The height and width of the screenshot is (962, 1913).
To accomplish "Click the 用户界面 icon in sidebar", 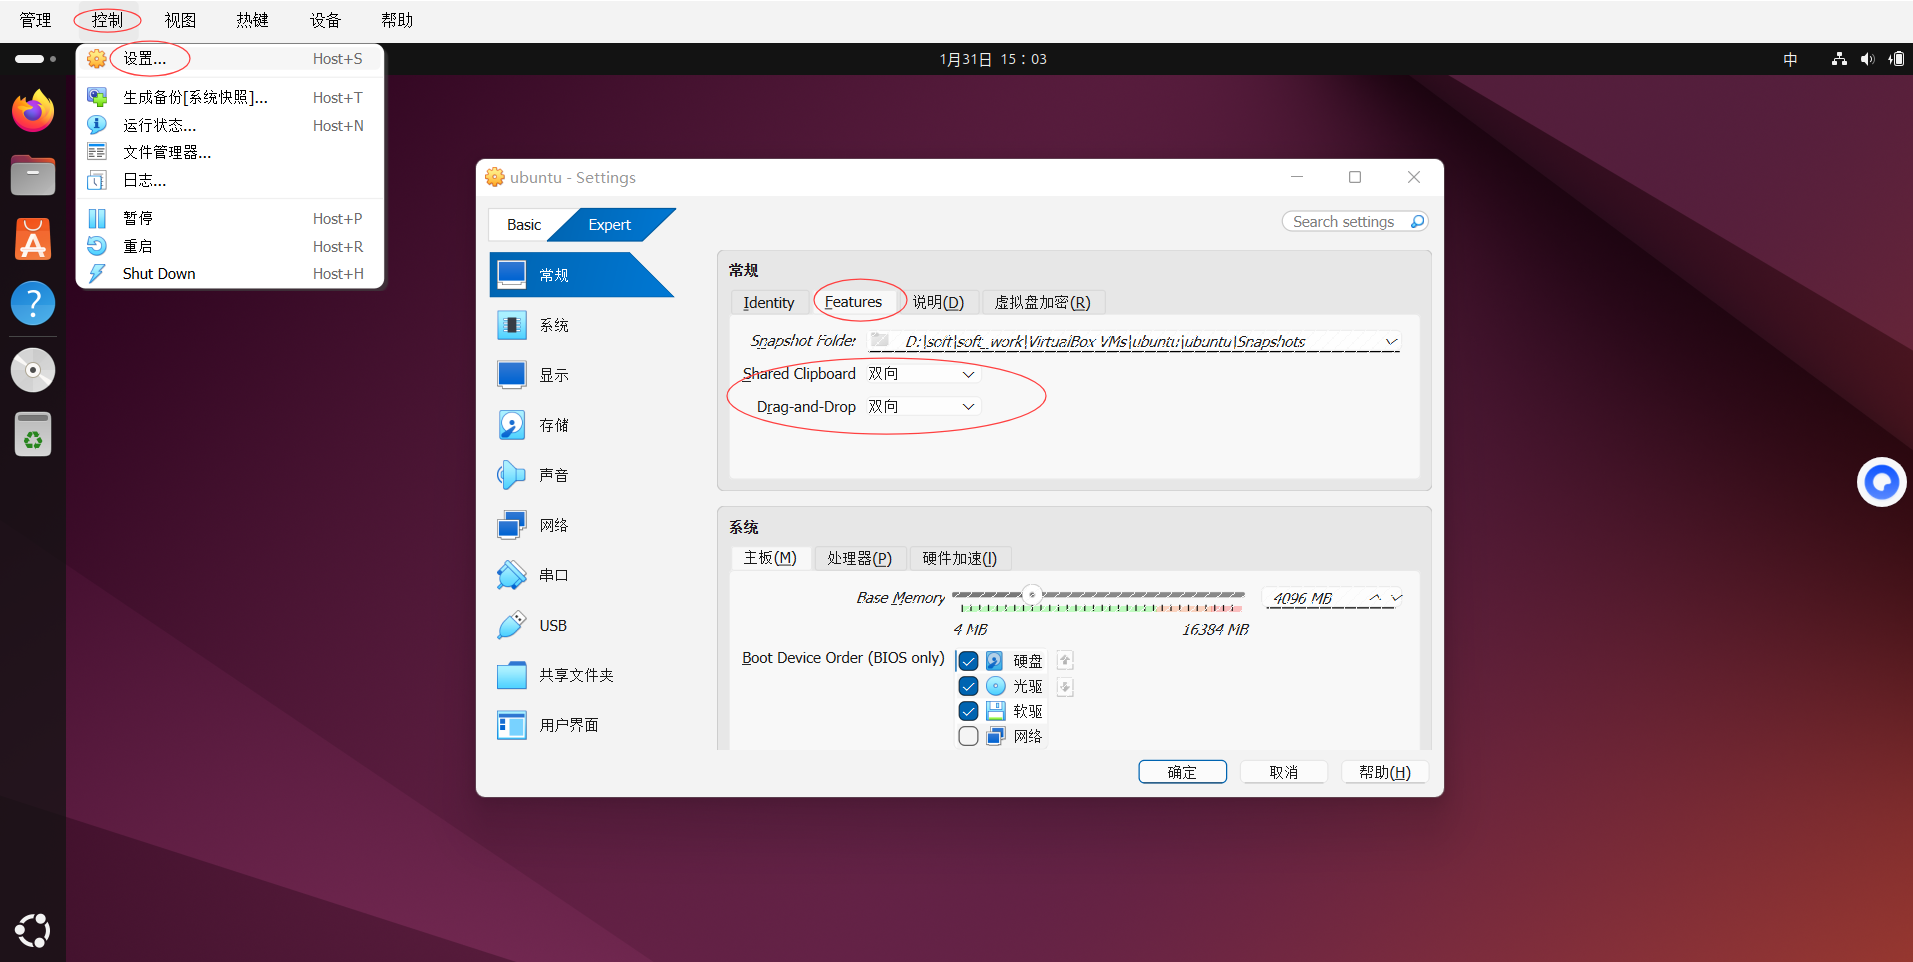I will tap(512, 725).
